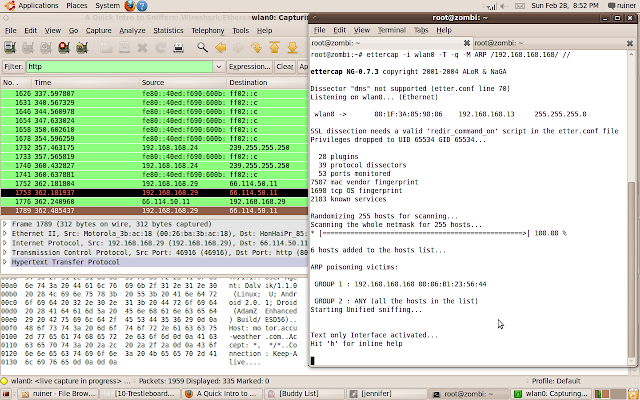
Task: Open help icon in top panel
Action: point(142,6)
